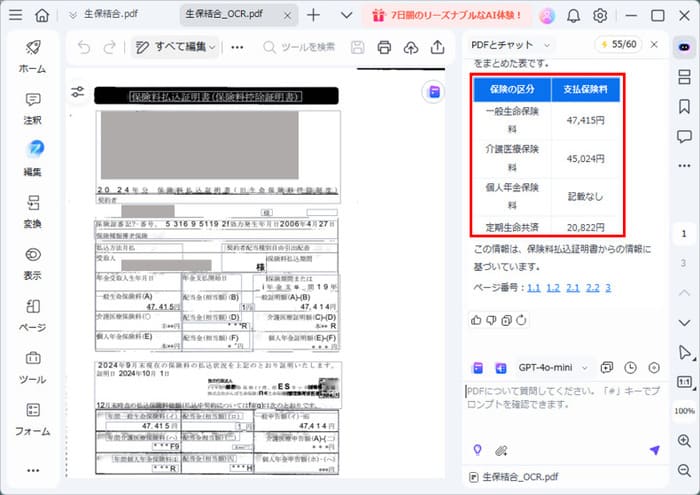Add a new tab with plus button
Viewport: 700px width, 495px height.
pos(313,15)
